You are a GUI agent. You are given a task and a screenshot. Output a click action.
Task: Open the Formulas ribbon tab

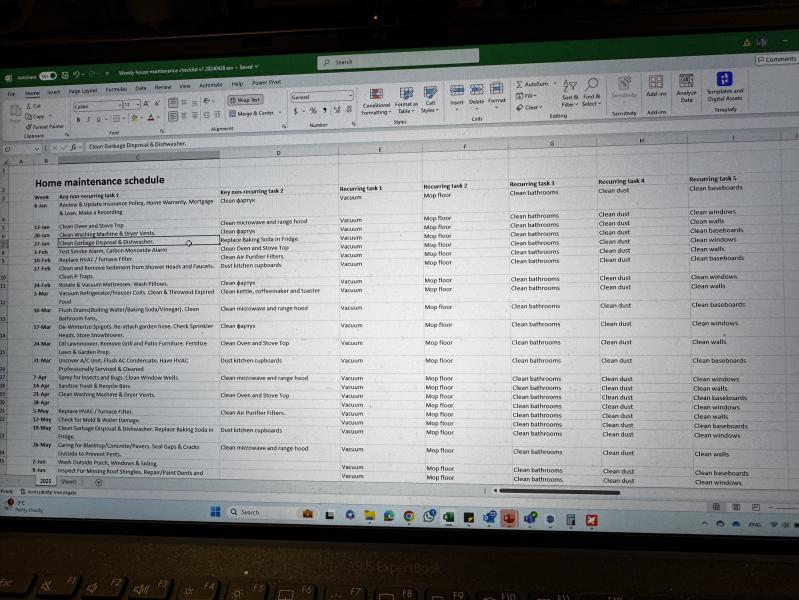[x=117, y=89]
